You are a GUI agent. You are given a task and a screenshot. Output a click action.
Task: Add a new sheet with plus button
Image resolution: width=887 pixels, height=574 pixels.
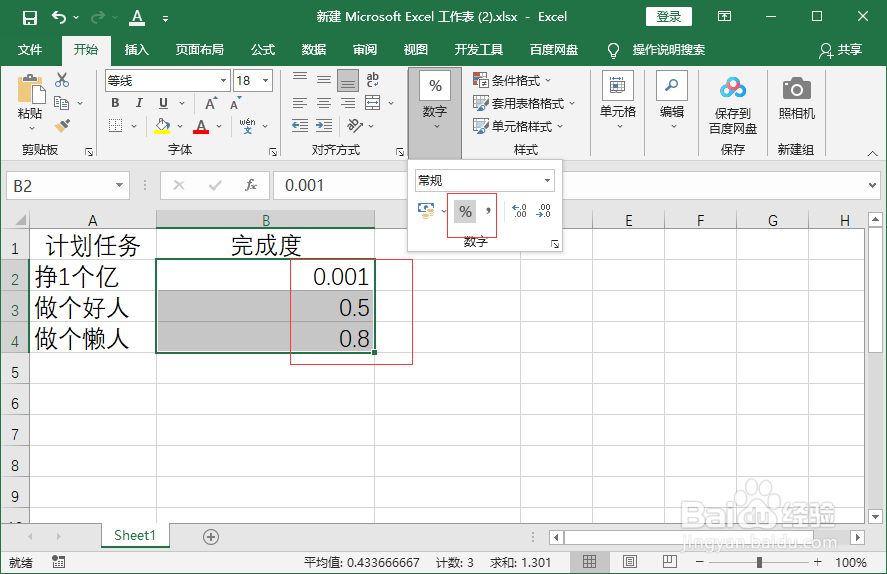click(x=211, y=537)
